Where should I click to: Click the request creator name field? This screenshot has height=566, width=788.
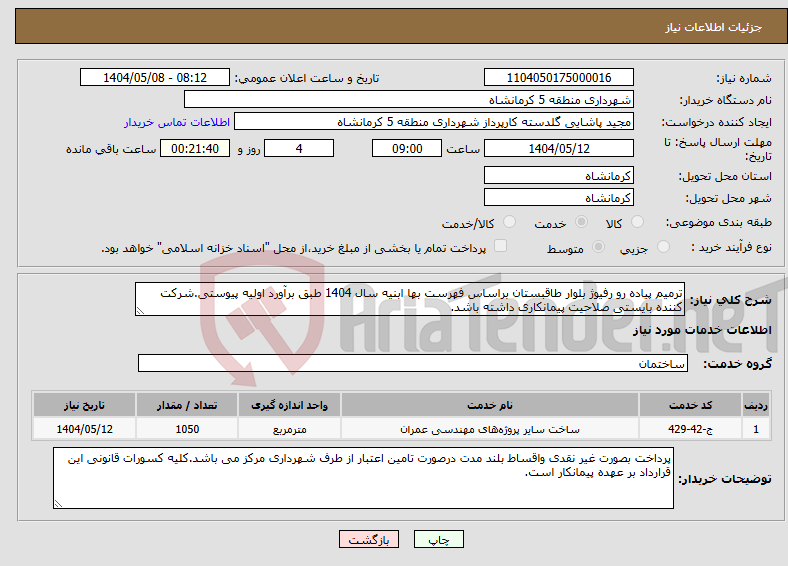tap(434, 122)
